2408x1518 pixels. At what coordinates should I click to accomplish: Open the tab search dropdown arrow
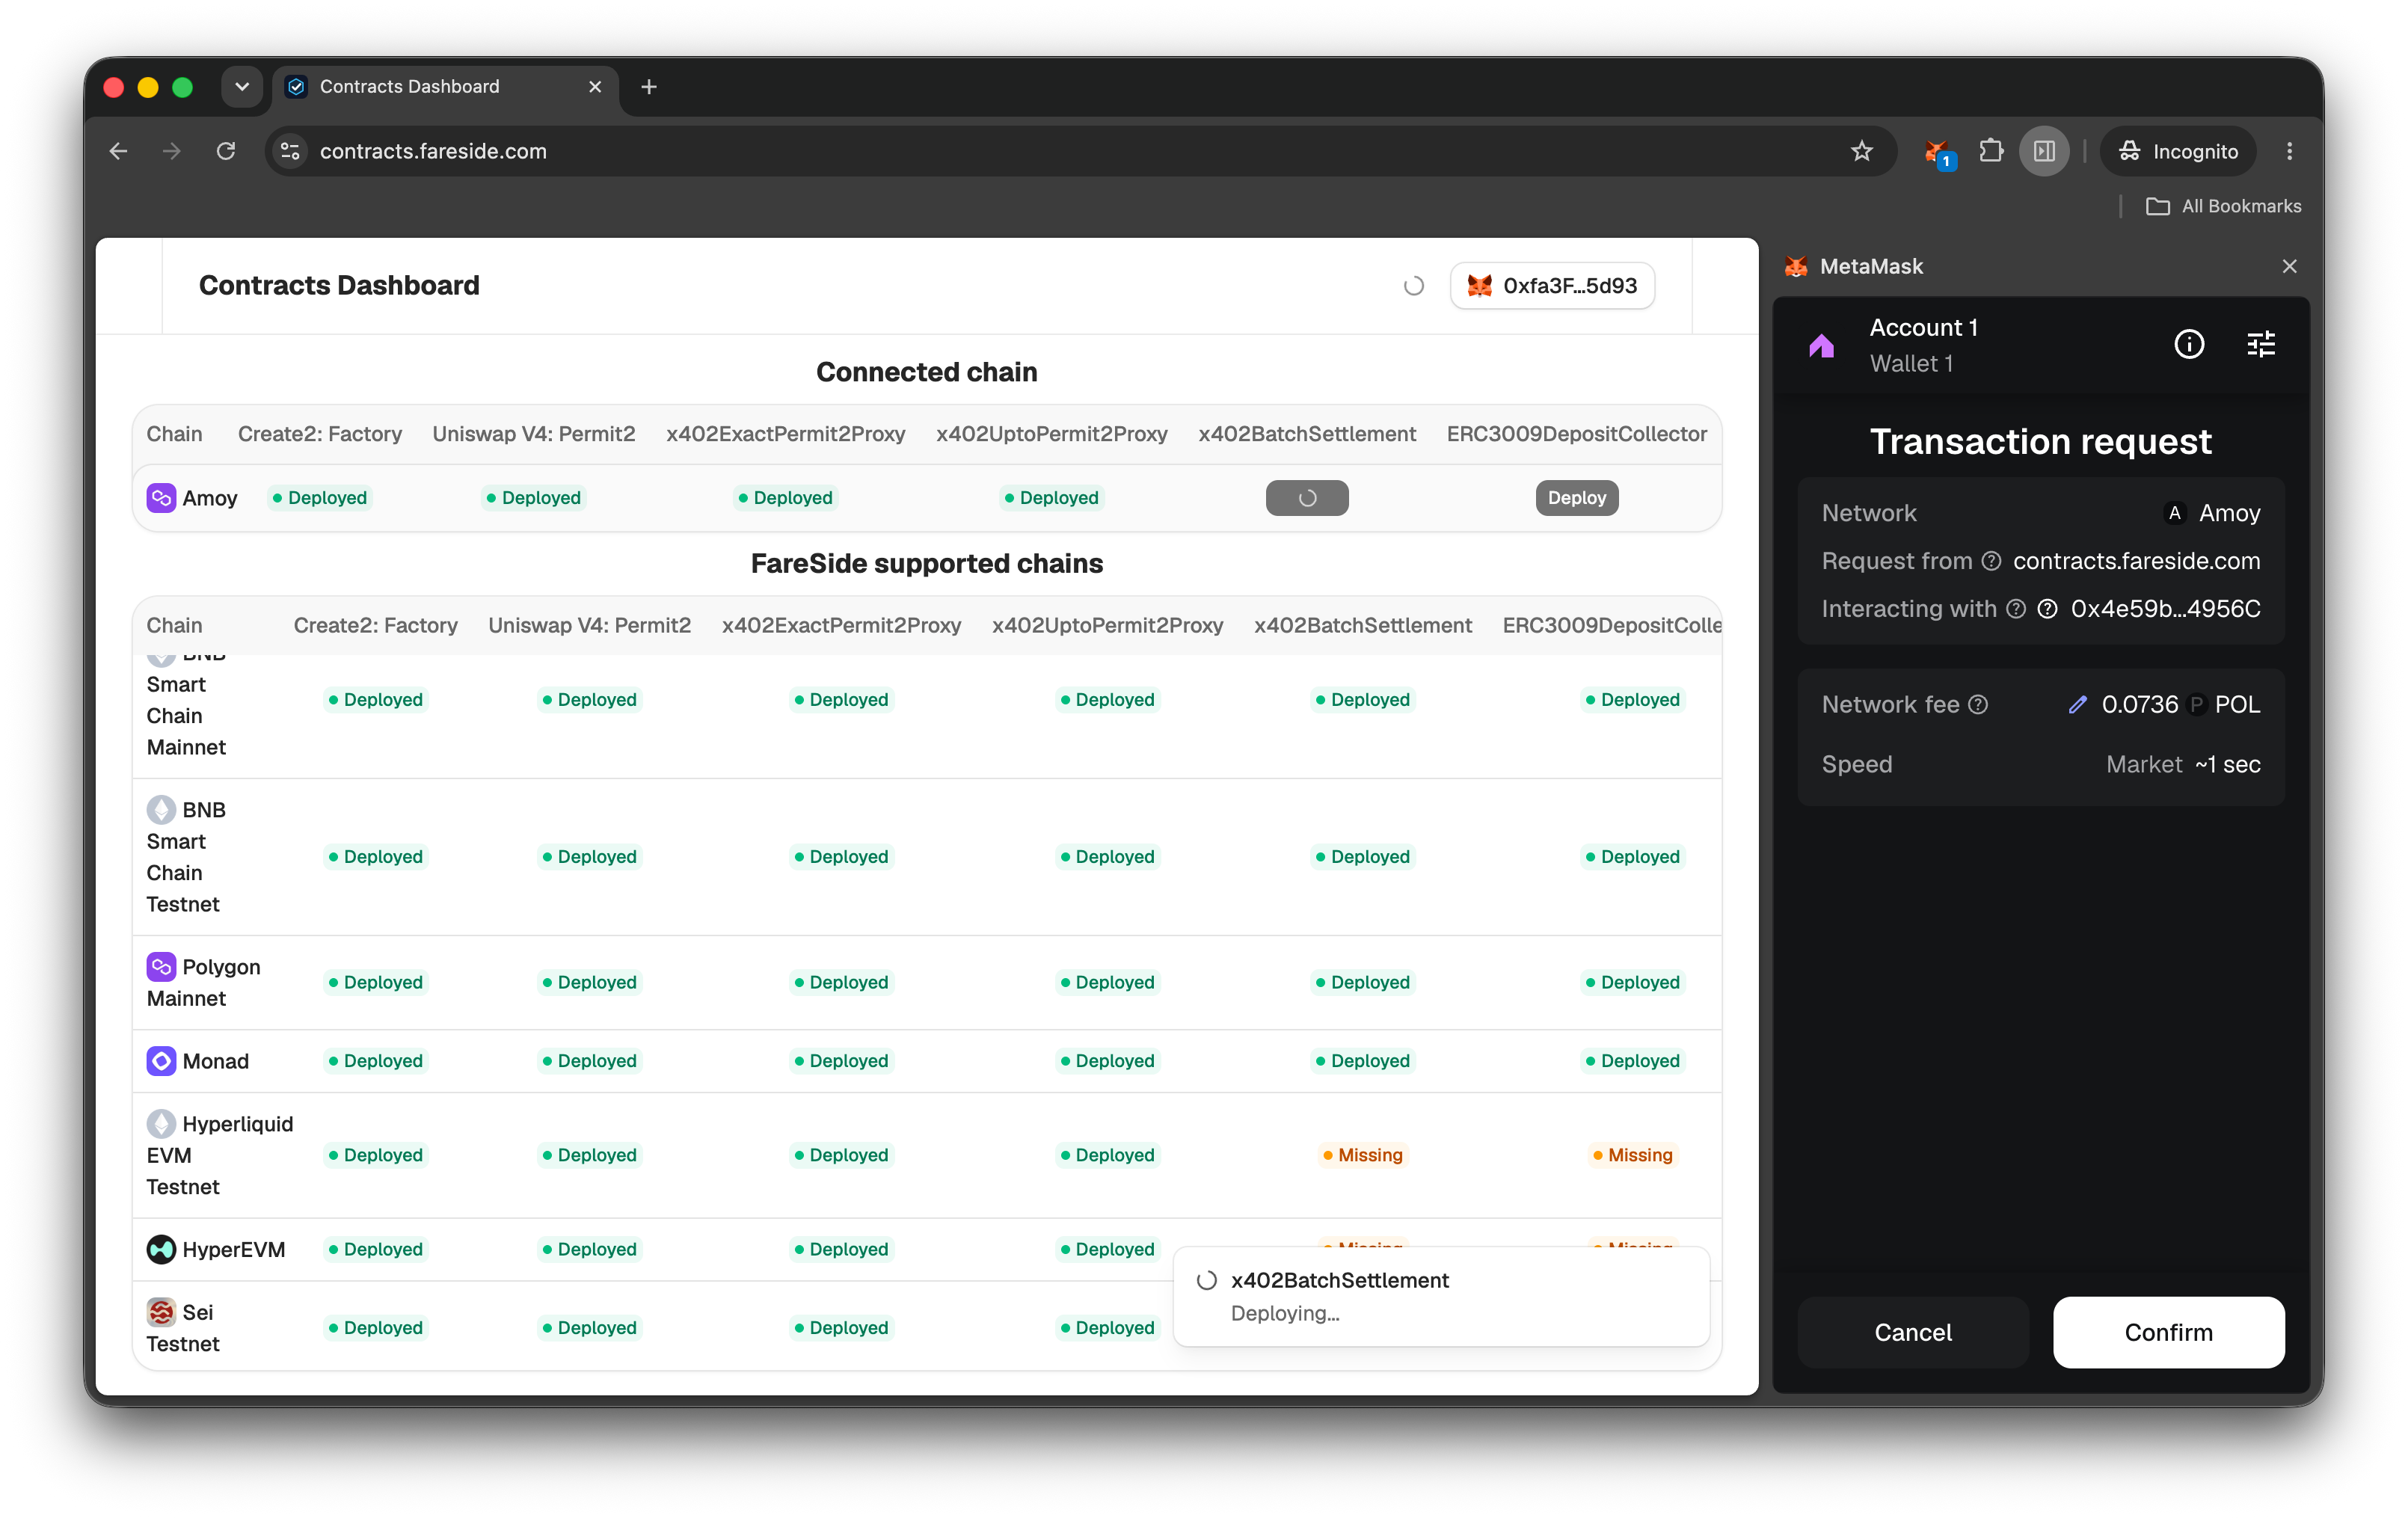click(242, 87)
